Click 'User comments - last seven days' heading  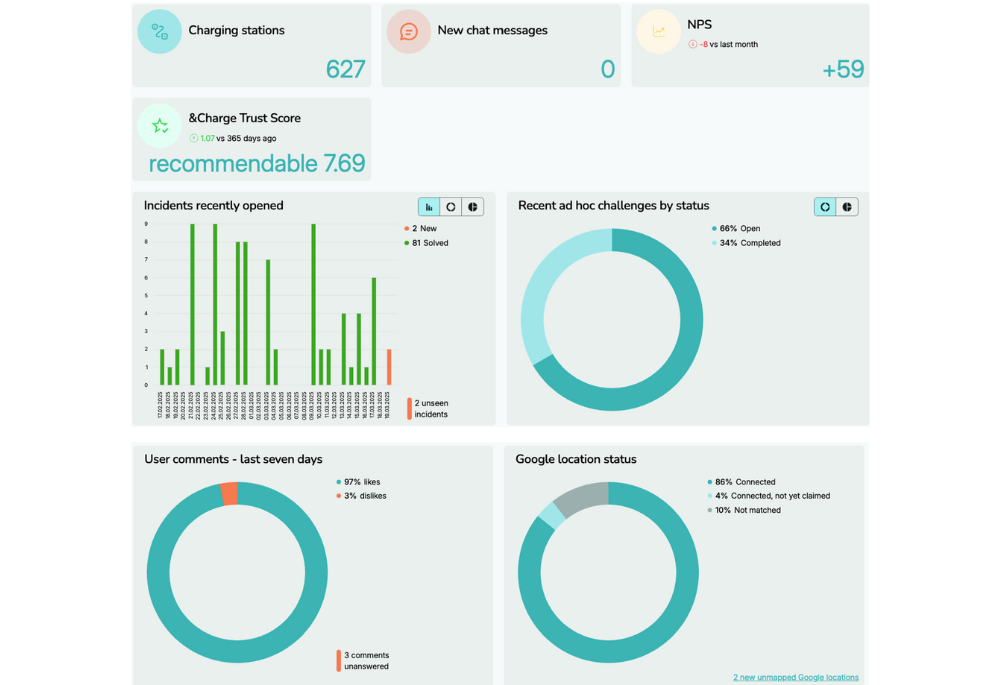tap(233, 459)
